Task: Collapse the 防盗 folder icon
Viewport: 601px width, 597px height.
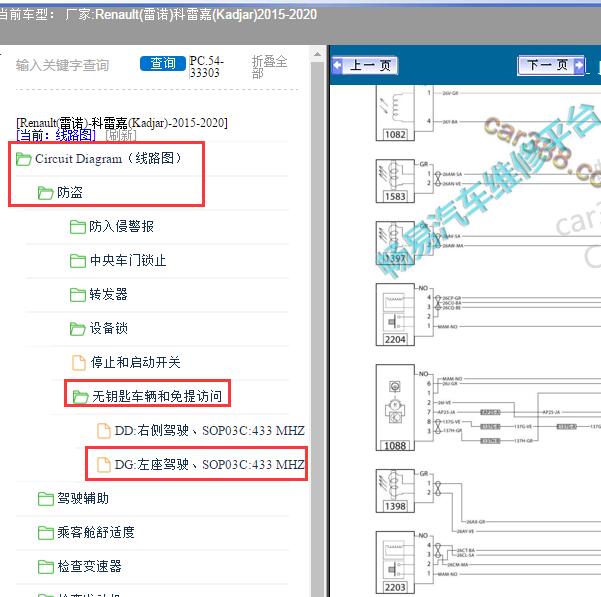Action: [45, 192]
